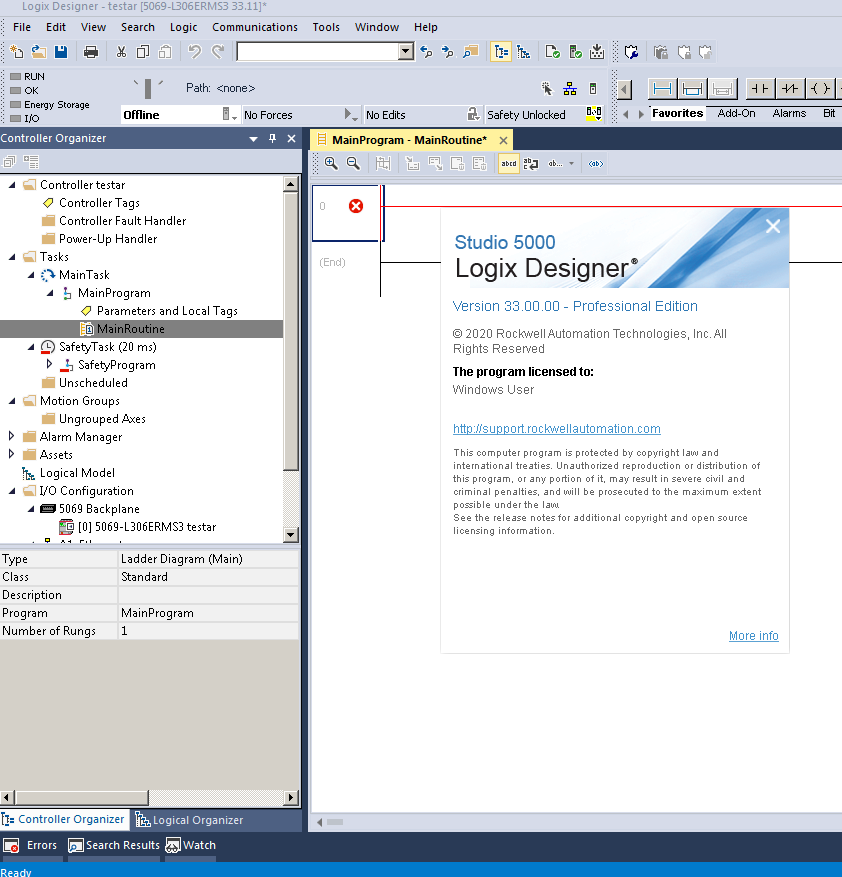842x877 pixels.
Task: Insert an Output Energize coil instruction
Action: click(820, 88)
